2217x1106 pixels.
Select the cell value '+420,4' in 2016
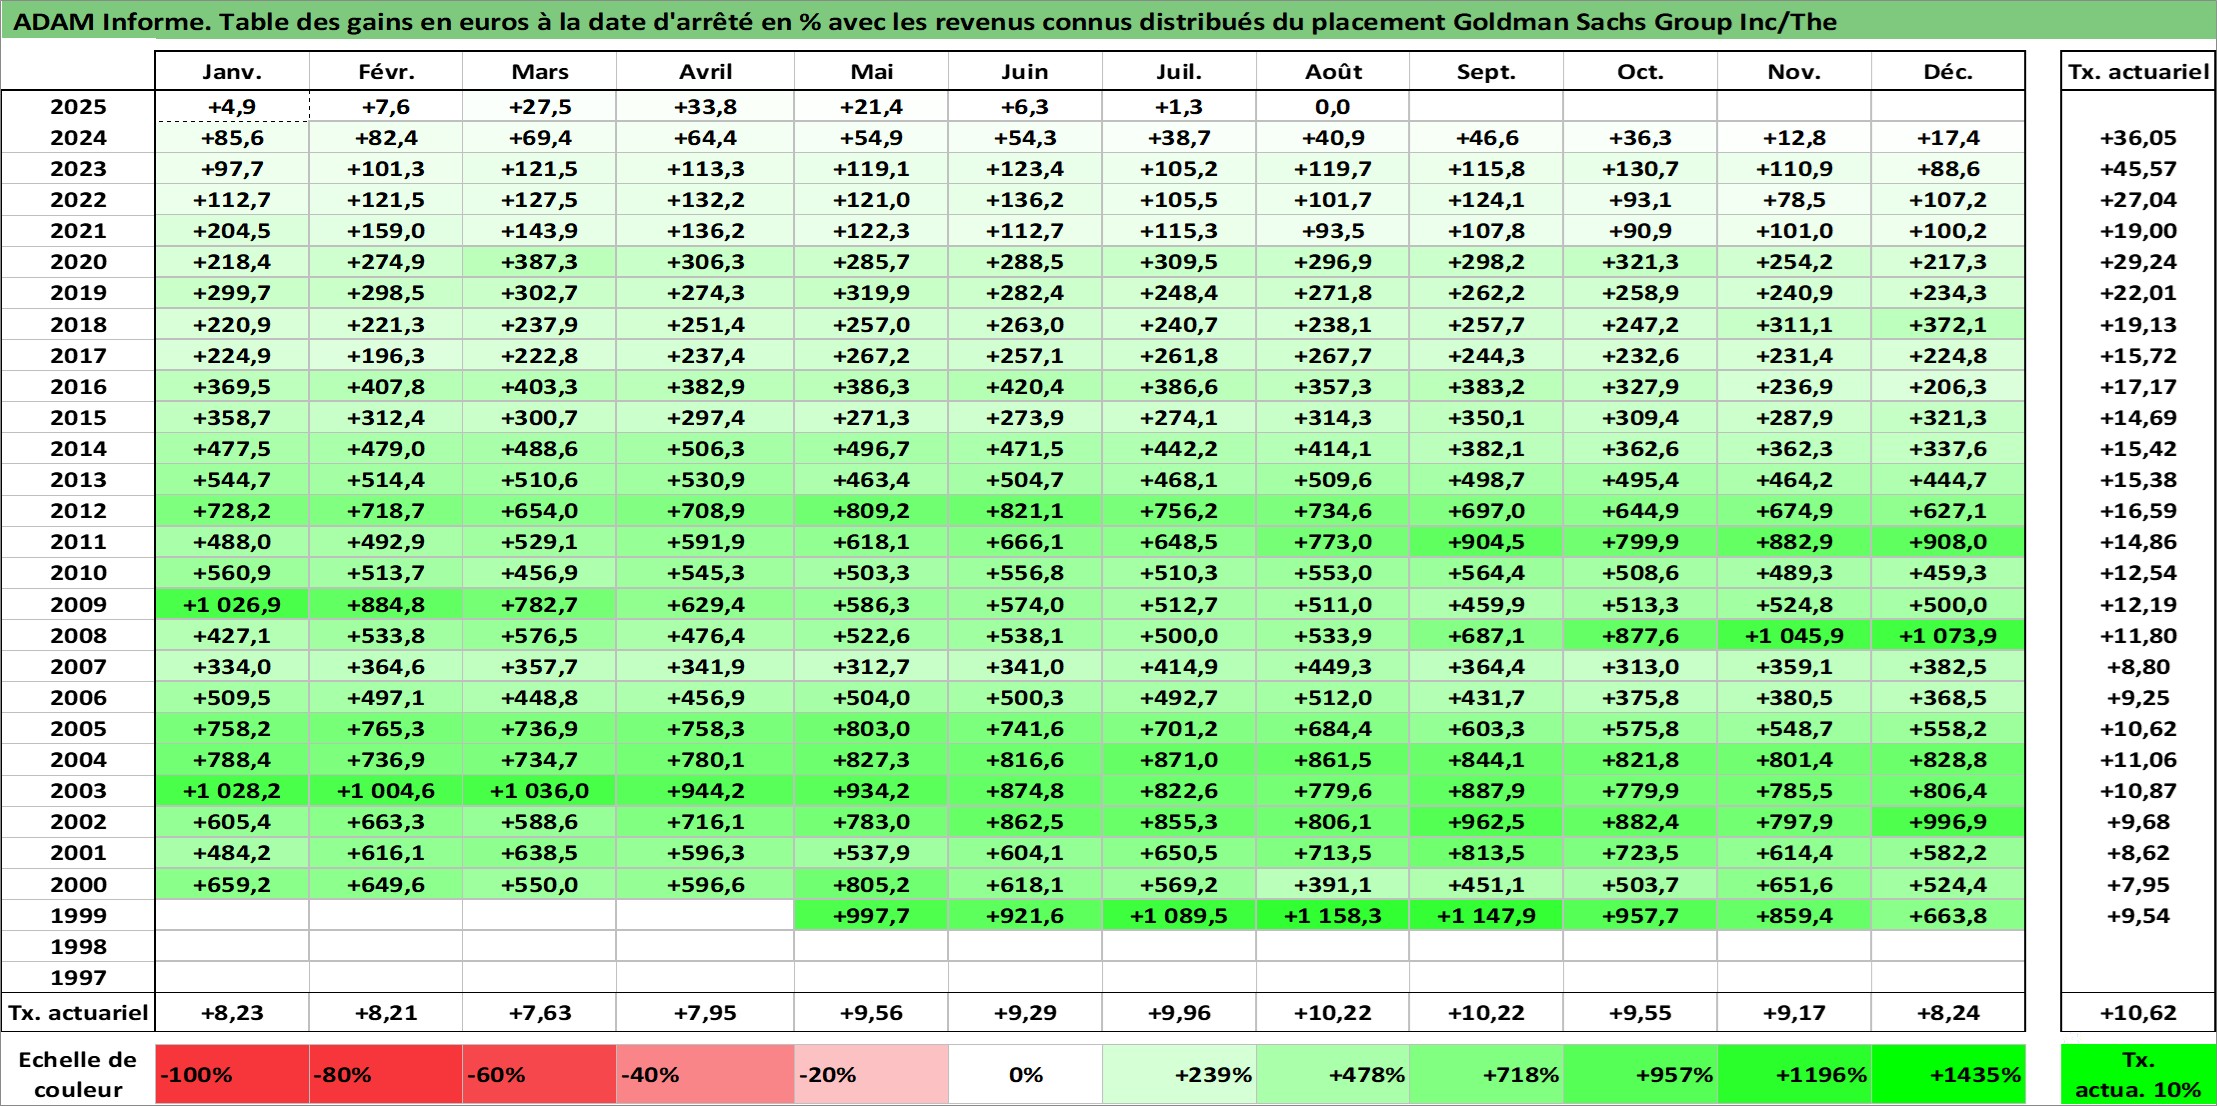(x=1025, y=386)
